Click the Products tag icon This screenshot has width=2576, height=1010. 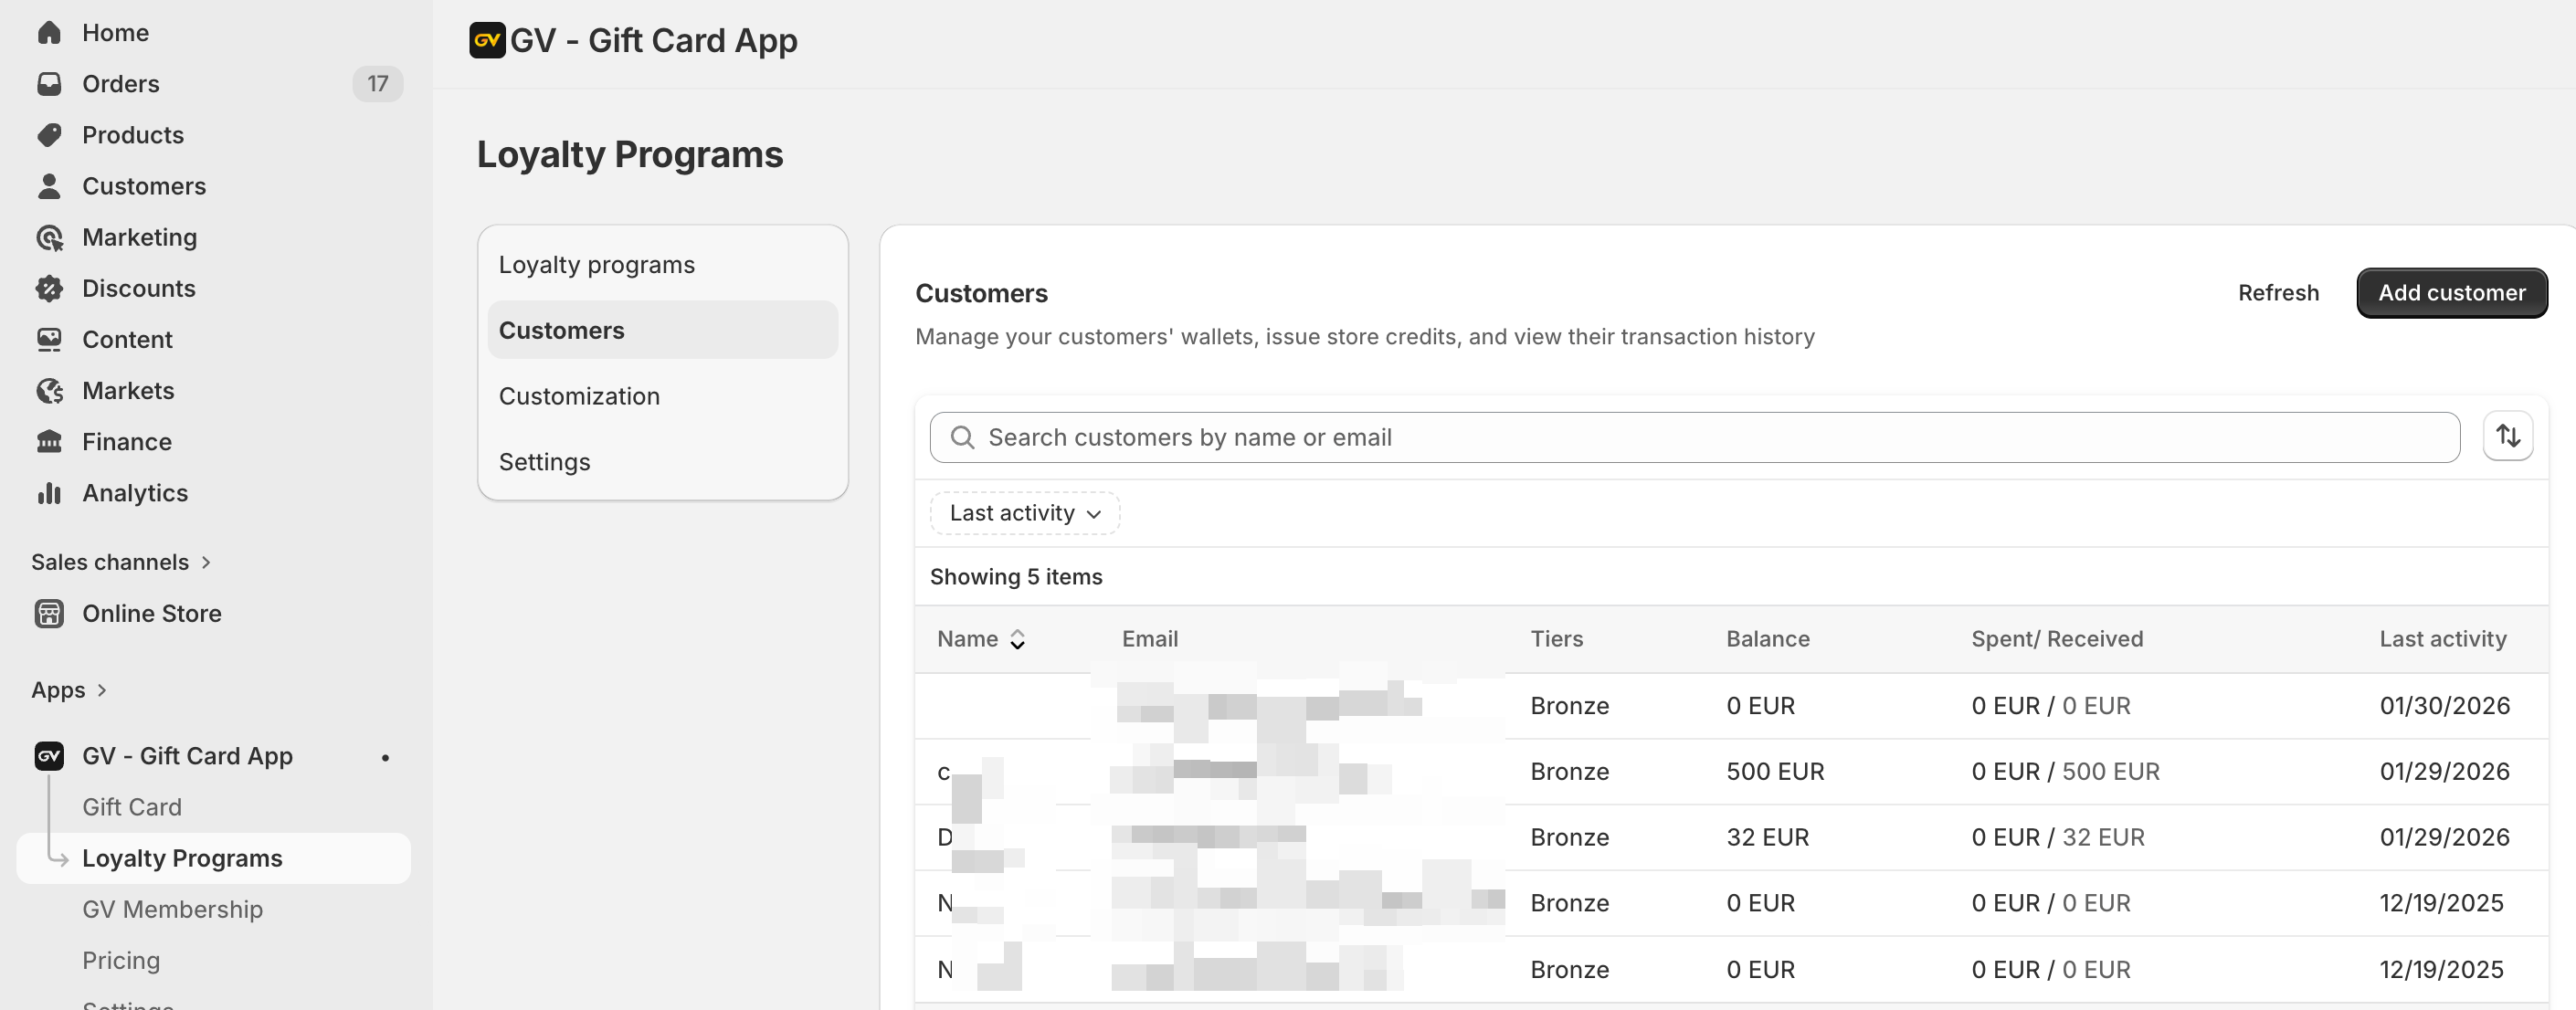coord(49,135)
